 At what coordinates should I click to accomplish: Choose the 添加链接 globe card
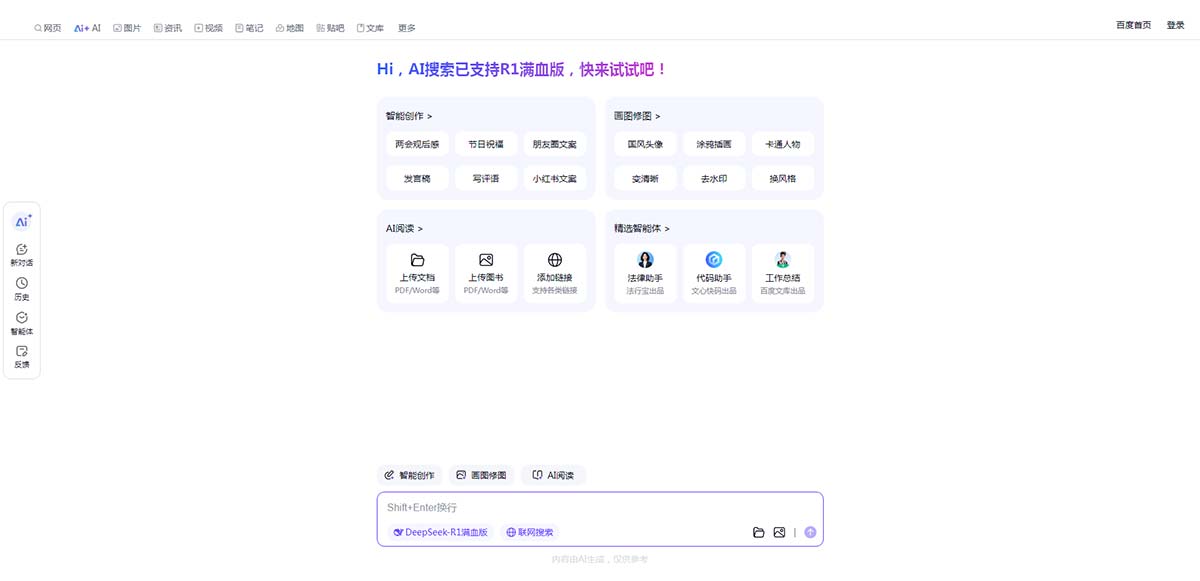[555, 273]
